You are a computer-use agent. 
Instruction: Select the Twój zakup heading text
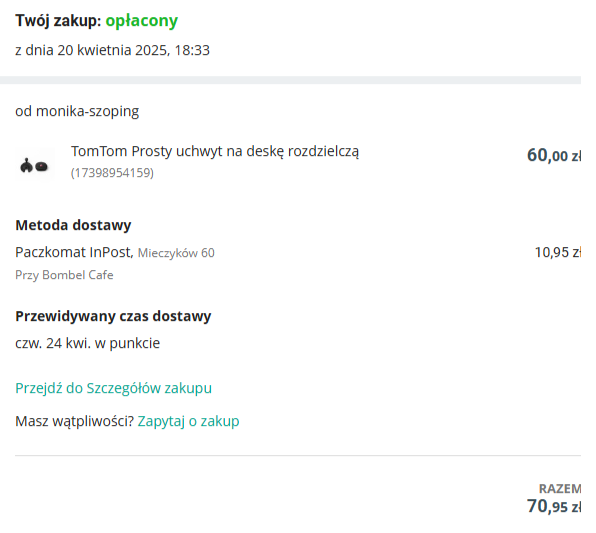pyautogui.click(x=58, y=21)
